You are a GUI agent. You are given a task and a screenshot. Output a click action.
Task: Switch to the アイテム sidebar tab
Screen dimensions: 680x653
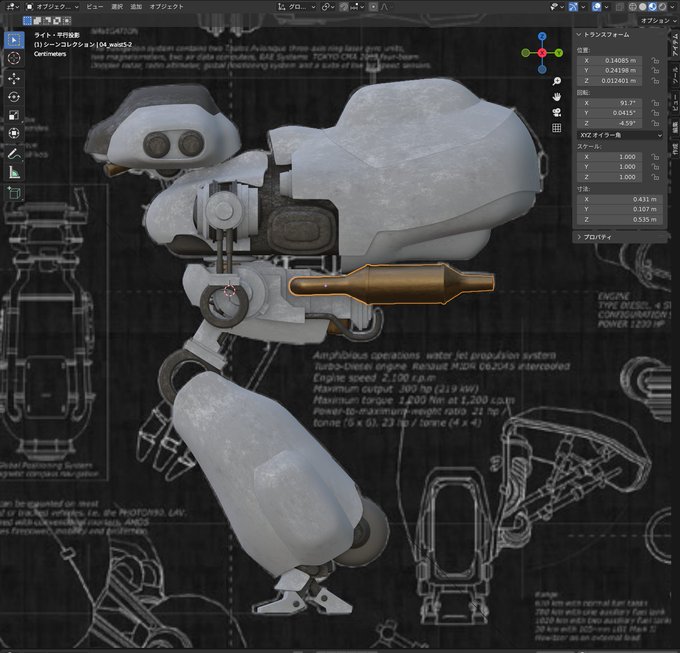pos(675,44)
